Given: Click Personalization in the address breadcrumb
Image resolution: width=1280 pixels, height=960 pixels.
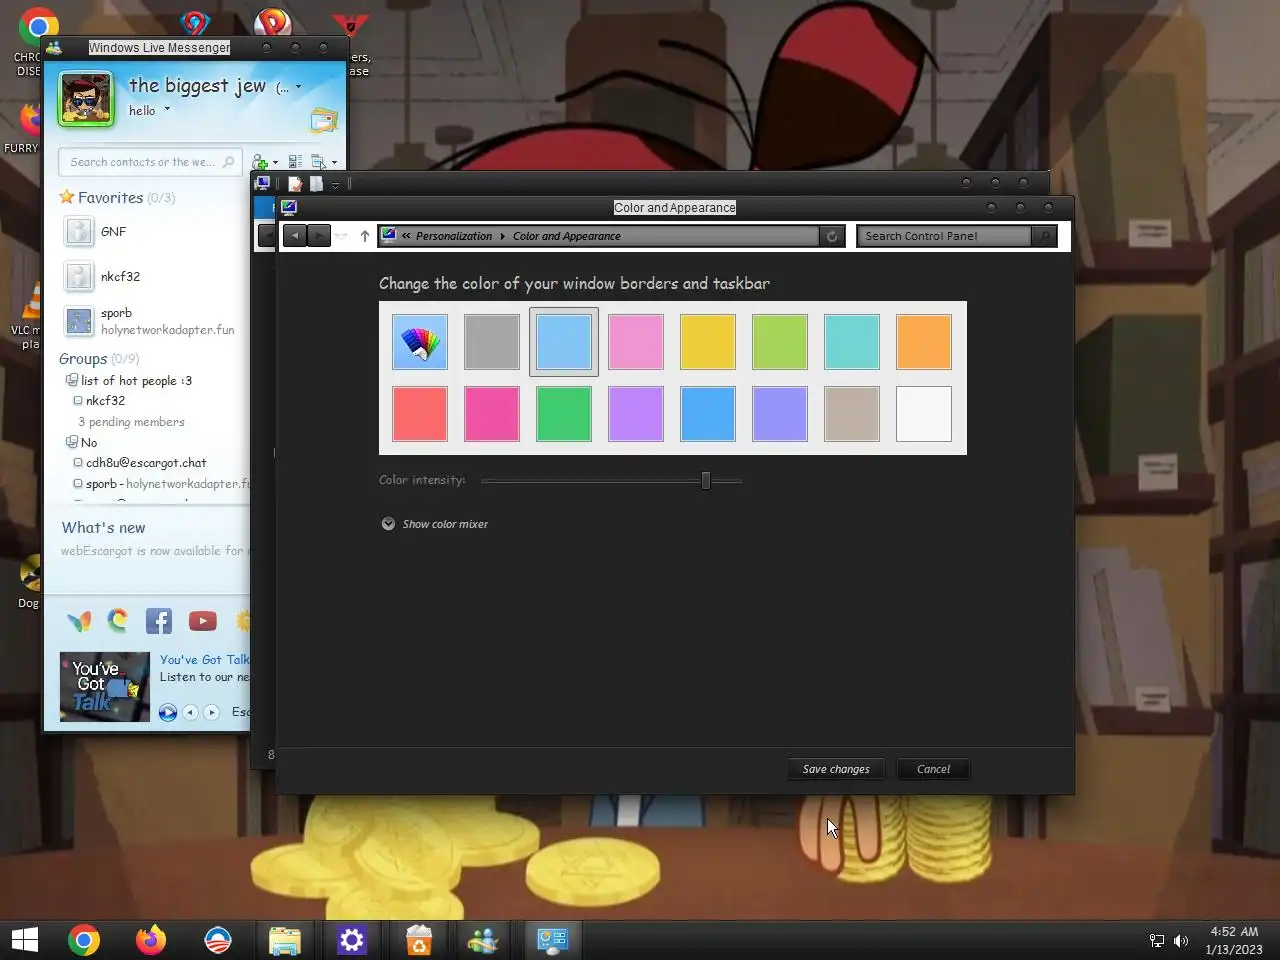Looking at the screenshot, I should coord(454,236).
